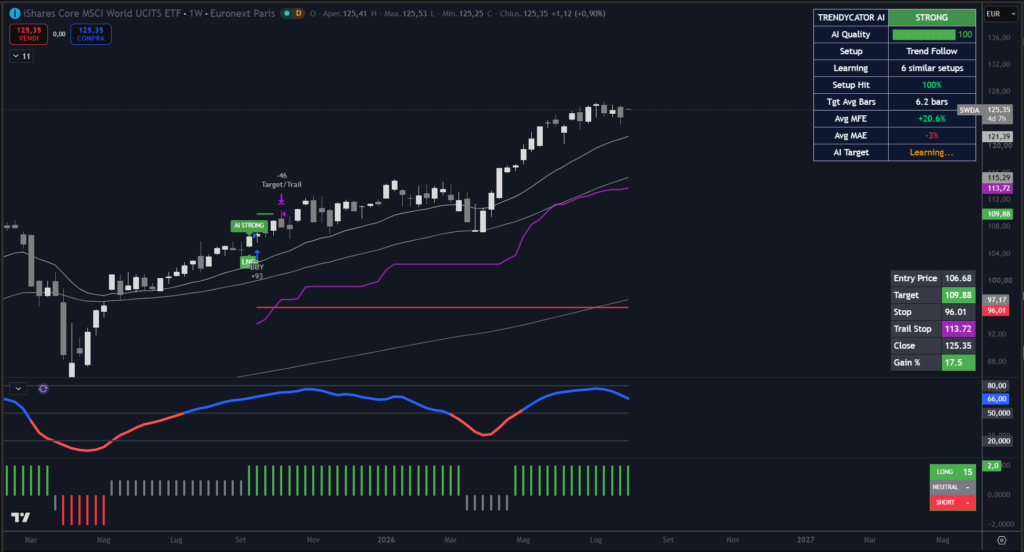The image size is (1024, 552).
Task: Click Euronext Paris in the chart title
Action: (x=242, y=13)
